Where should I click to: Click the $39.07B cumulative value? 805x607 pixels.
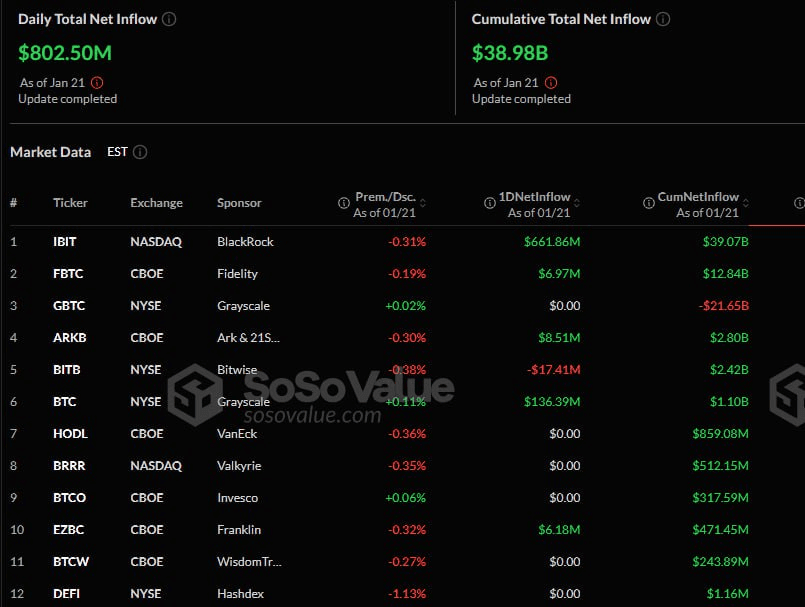[725, 242]
